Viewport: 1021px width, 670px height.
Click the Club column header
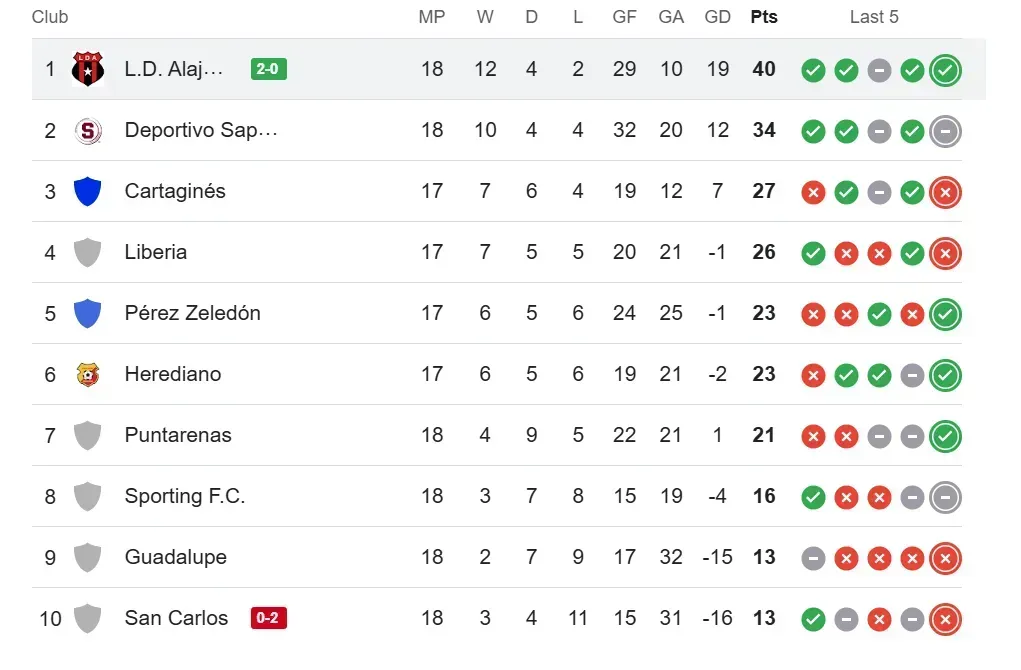coord(50,17)
